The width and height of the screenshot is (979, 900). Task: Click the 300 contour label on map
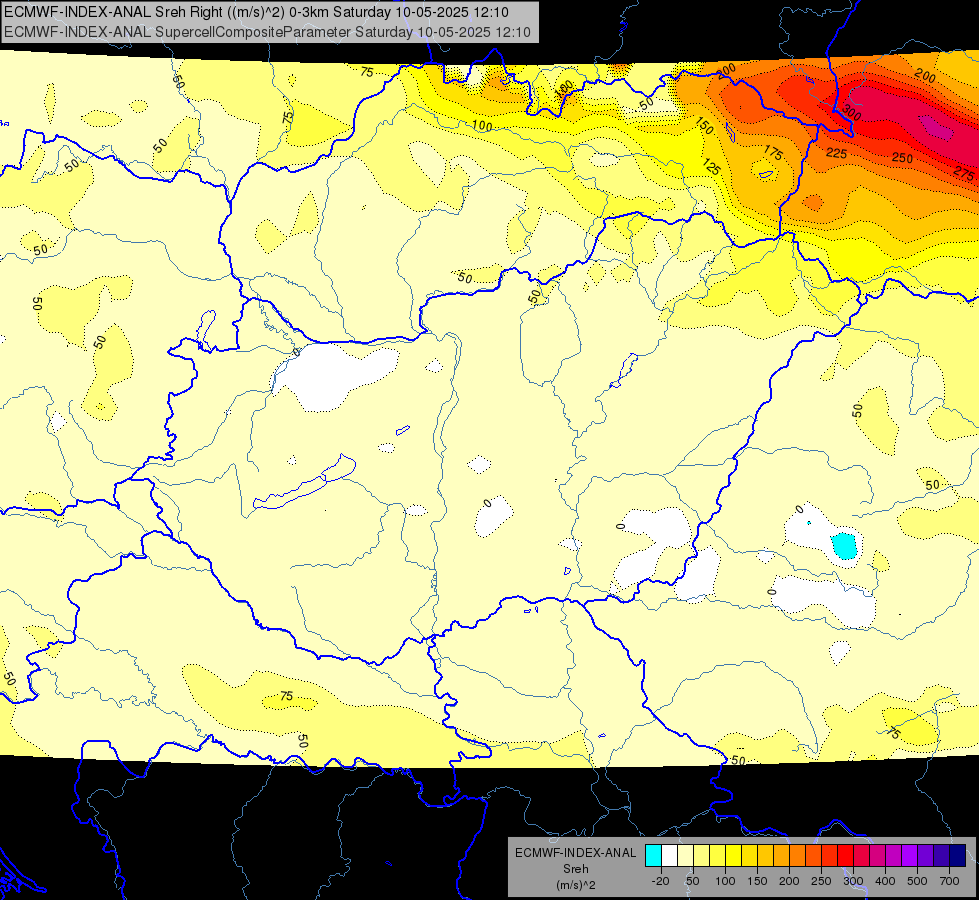pos(852,113)
